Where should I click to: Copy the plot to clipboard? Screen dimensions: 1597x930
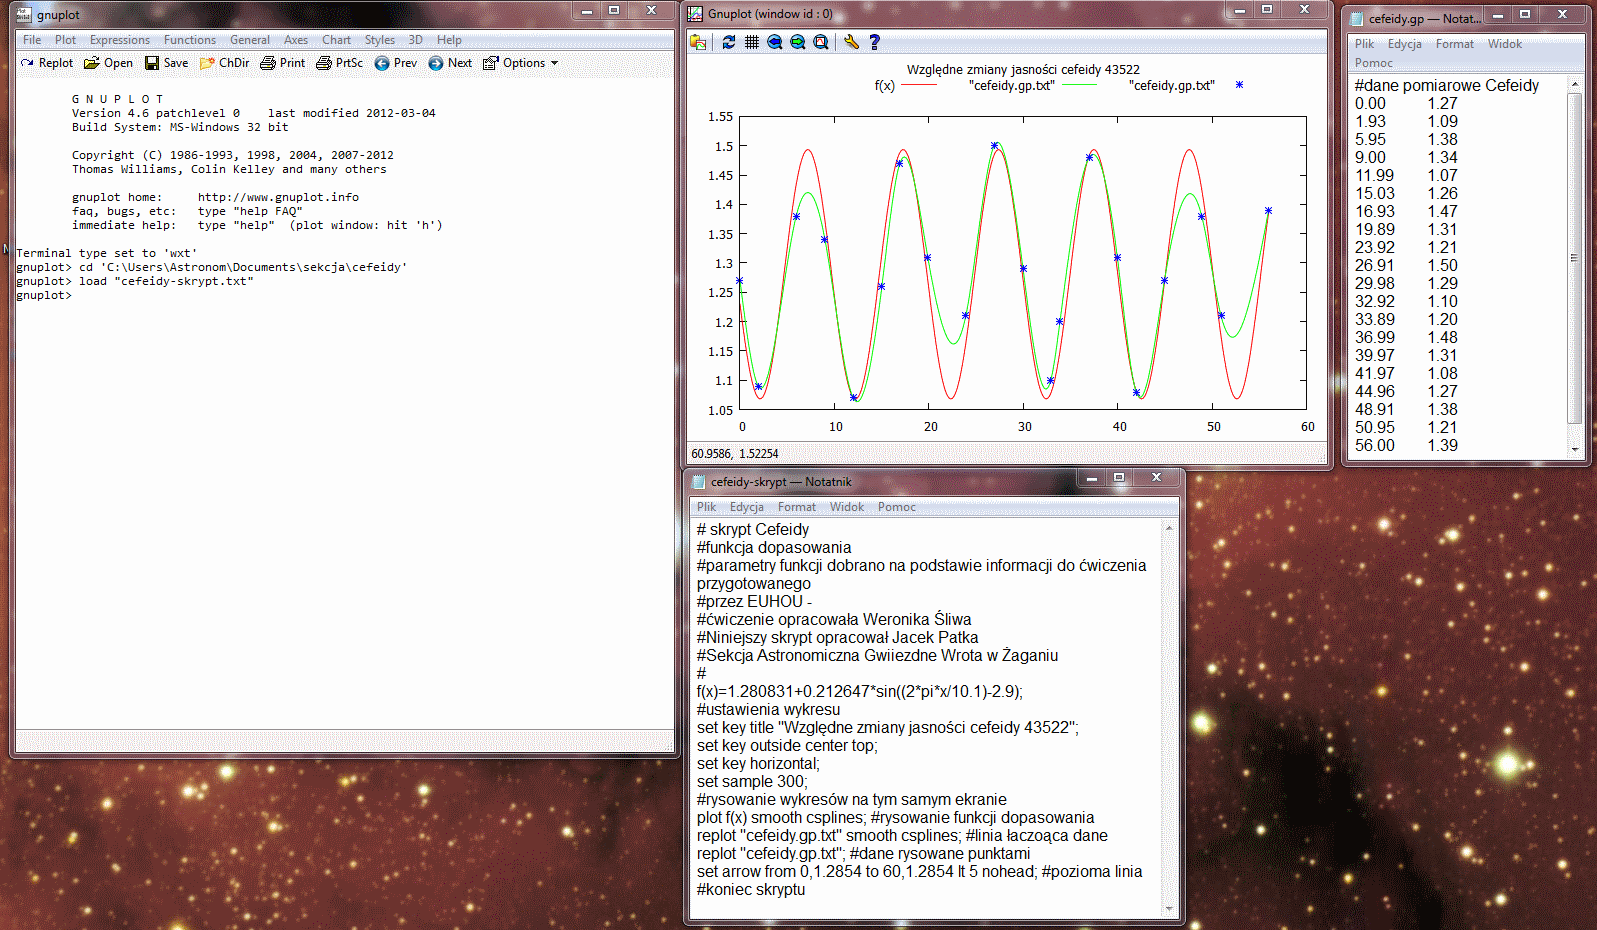[x=698, y=42]
